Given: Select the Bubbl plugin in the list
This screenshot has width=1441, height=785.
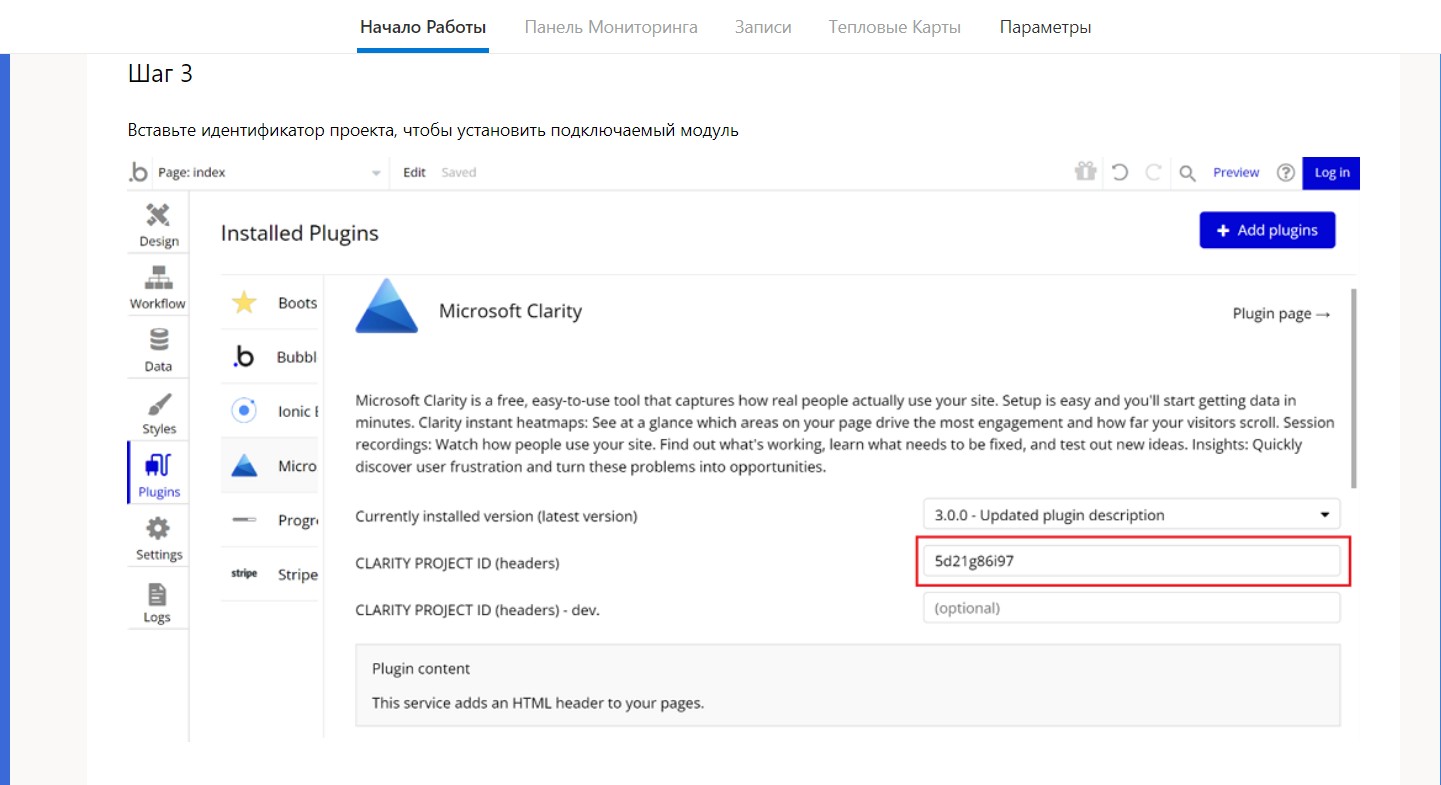Looking at the screenshot, I should [269, 357].
